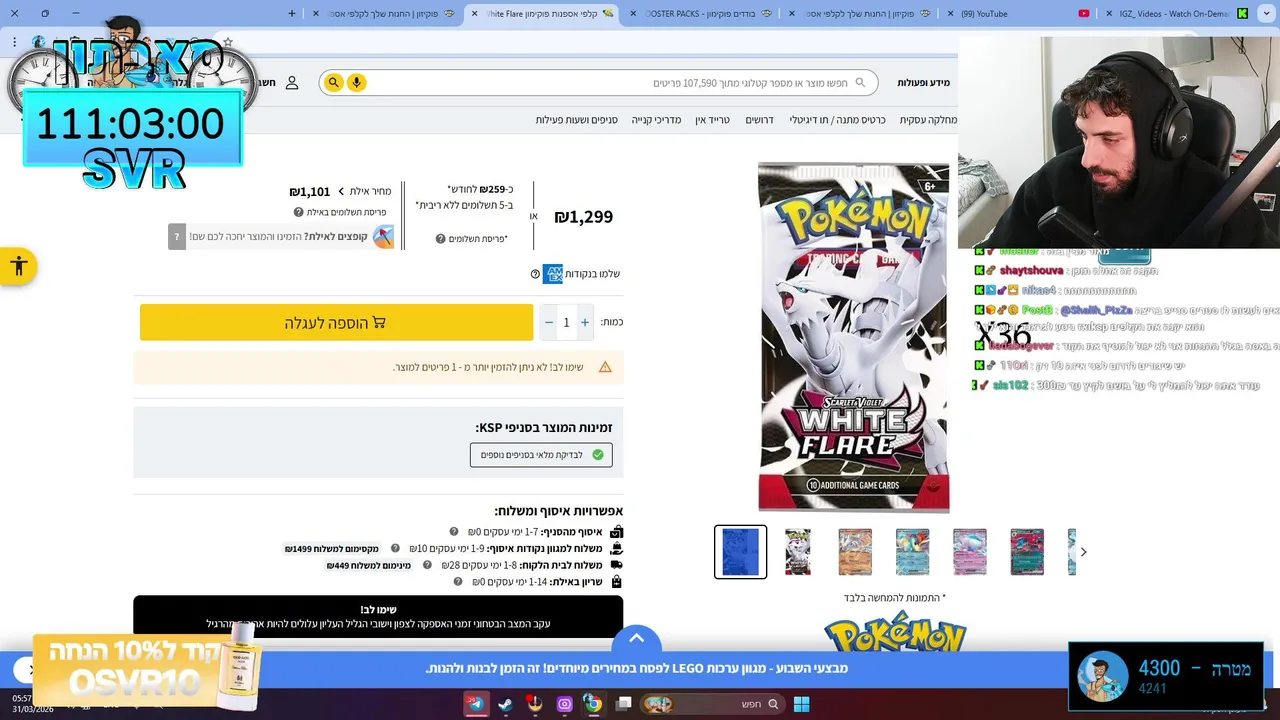Open מידע ופעולות menu
This screenshot has width=1280, height=720.
923,83
